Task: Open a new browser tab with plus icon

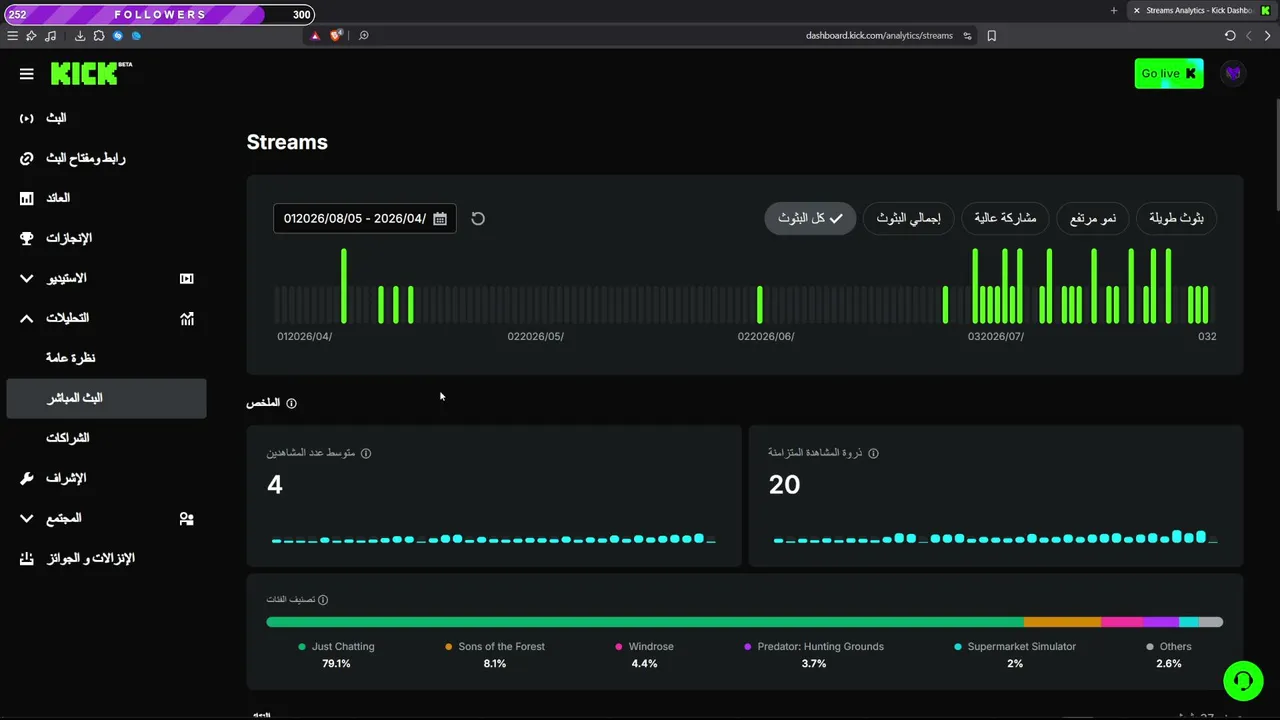Action: (x=1114, y=10)
